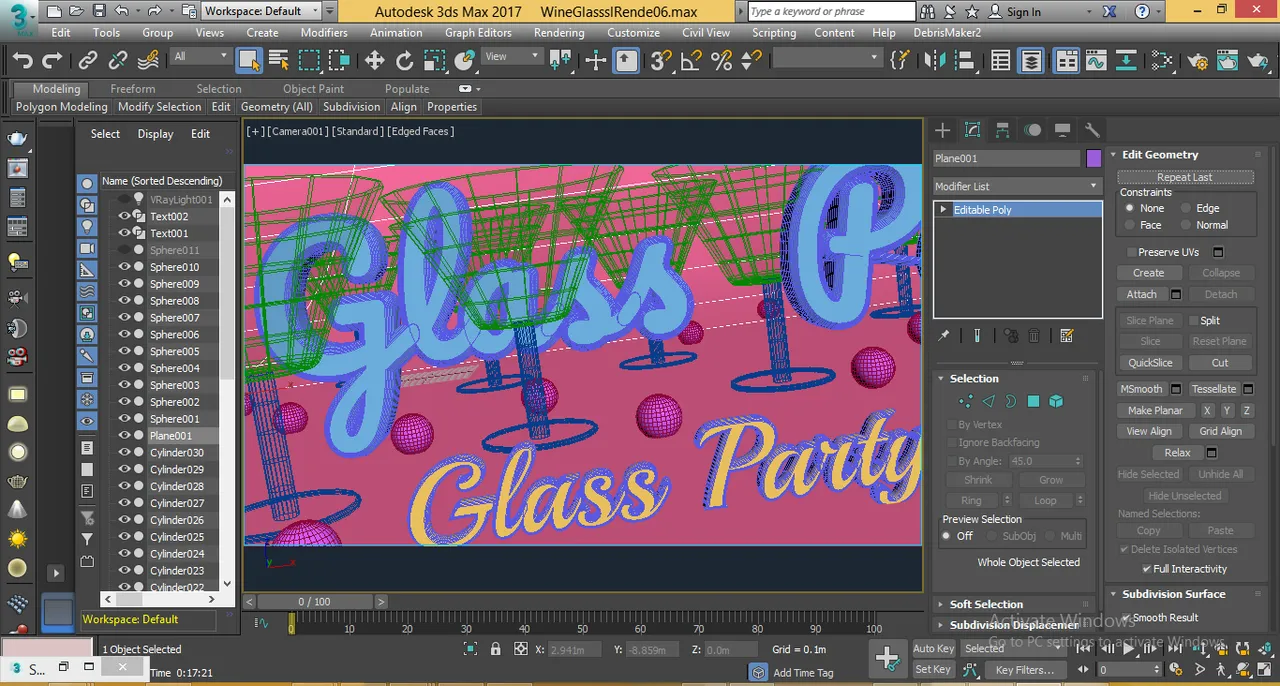
Task: Switch to the Object Paint ribbon tab
Action: click(x=313, y=89)
